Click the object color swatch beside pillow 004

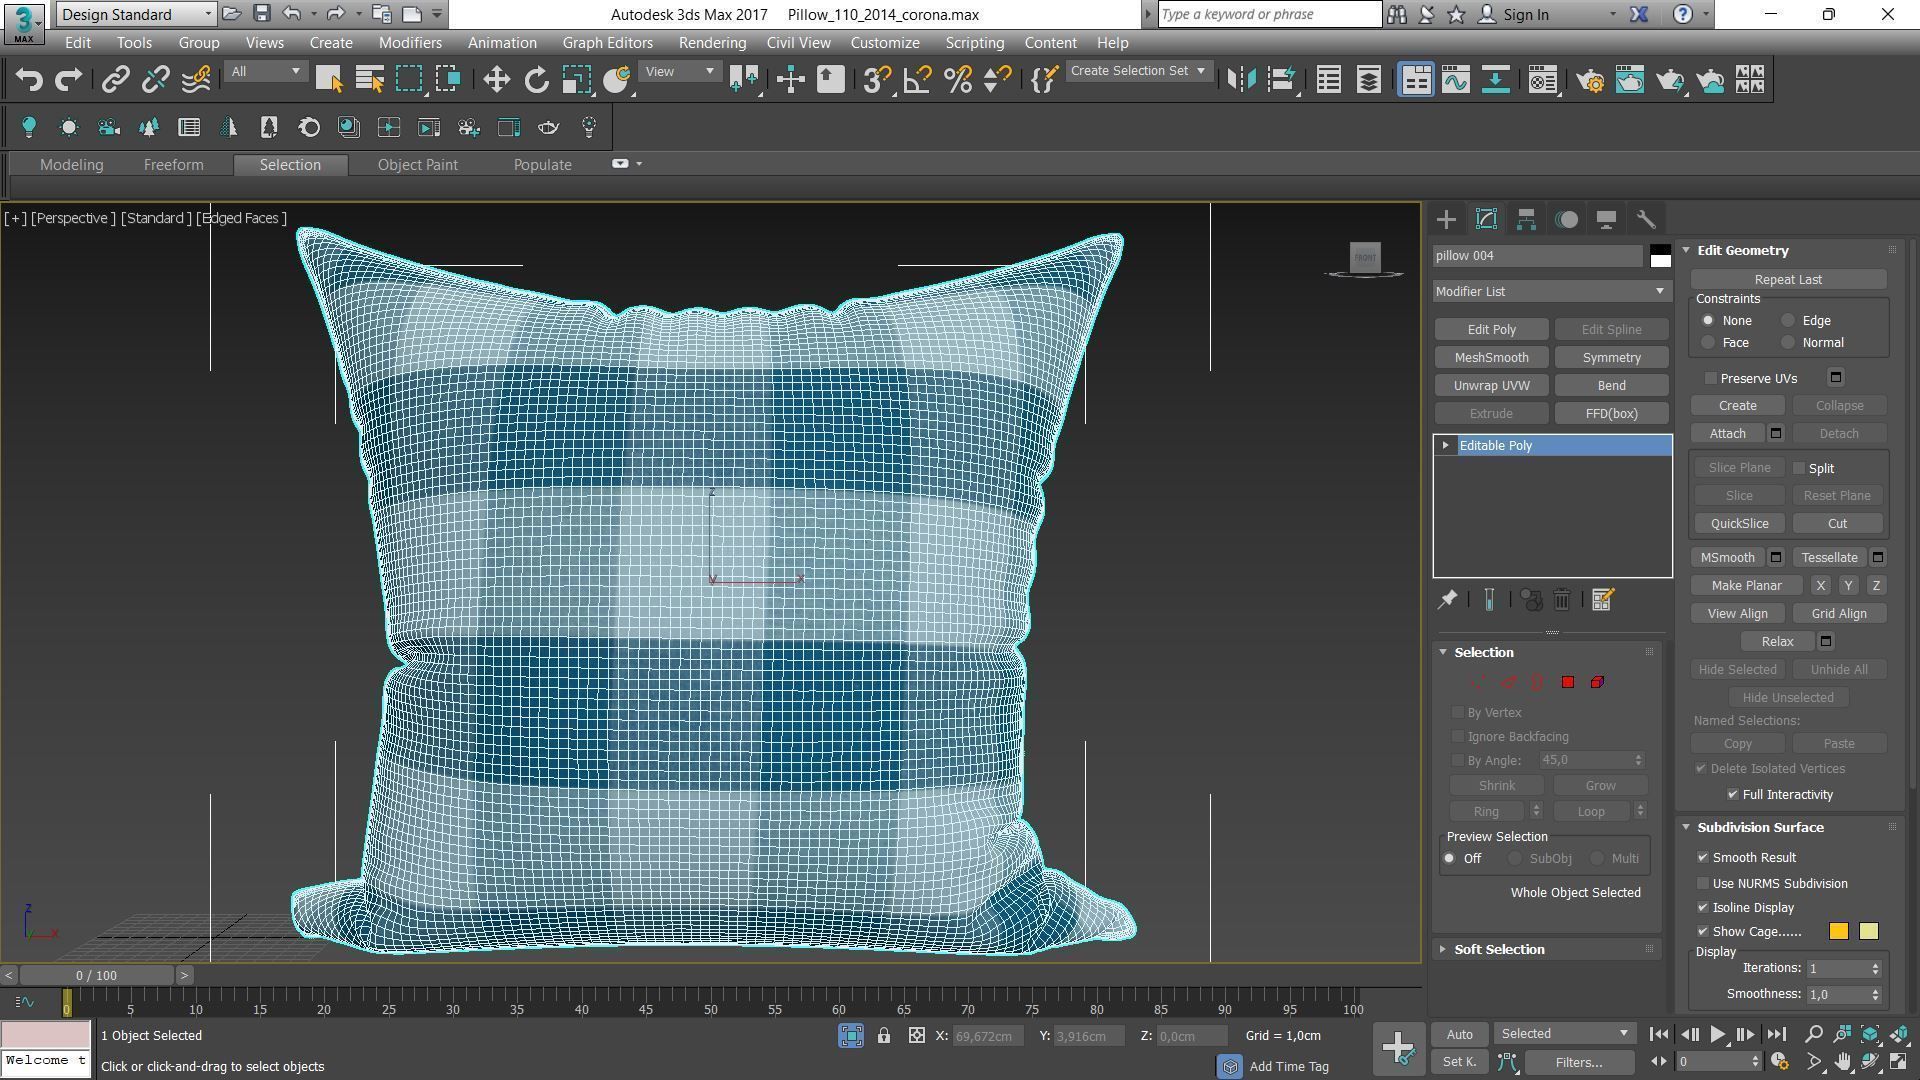point(1660,256)
